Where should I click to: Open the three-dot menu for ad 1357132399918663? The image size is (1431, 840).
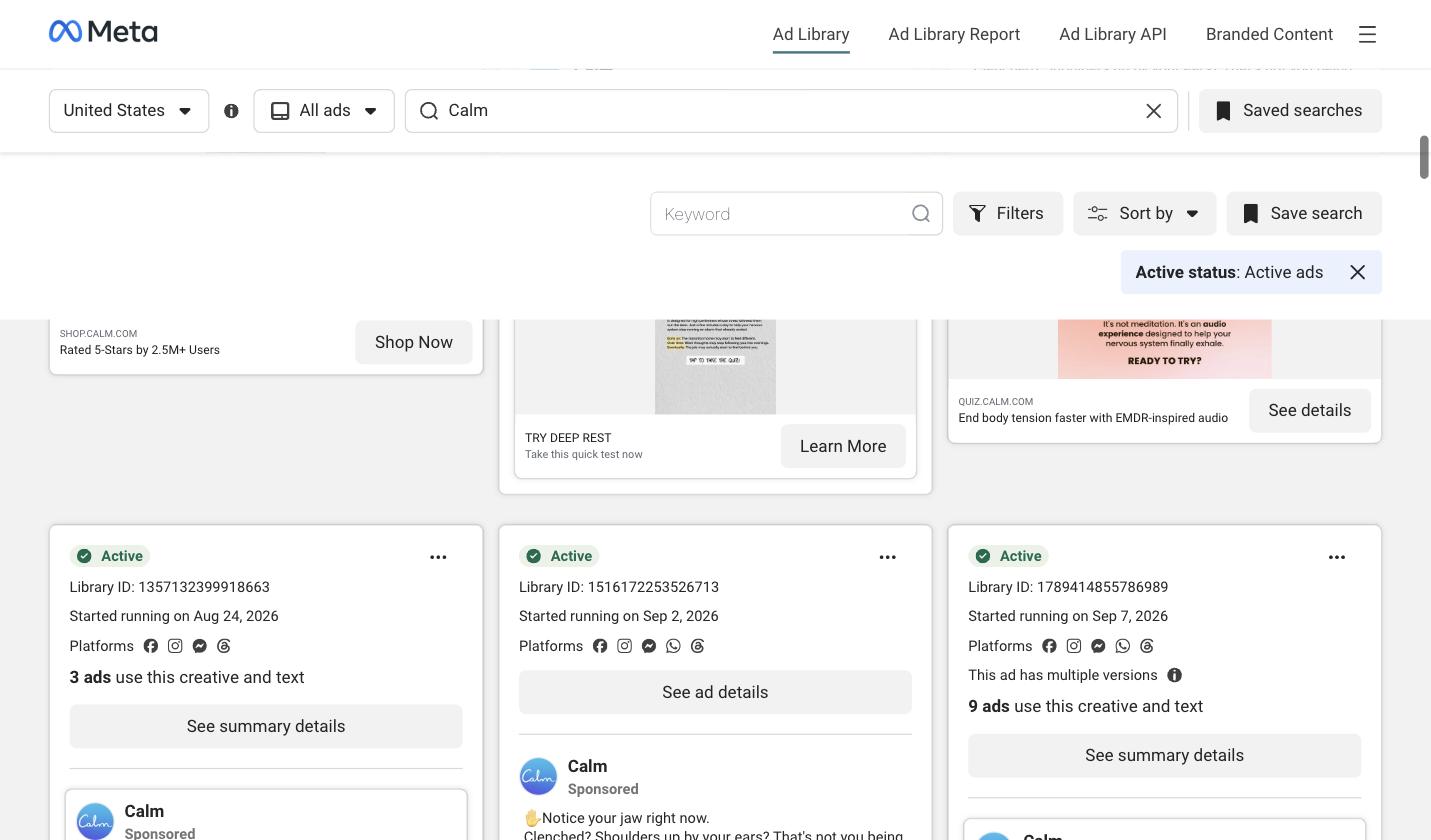(438, 557)
